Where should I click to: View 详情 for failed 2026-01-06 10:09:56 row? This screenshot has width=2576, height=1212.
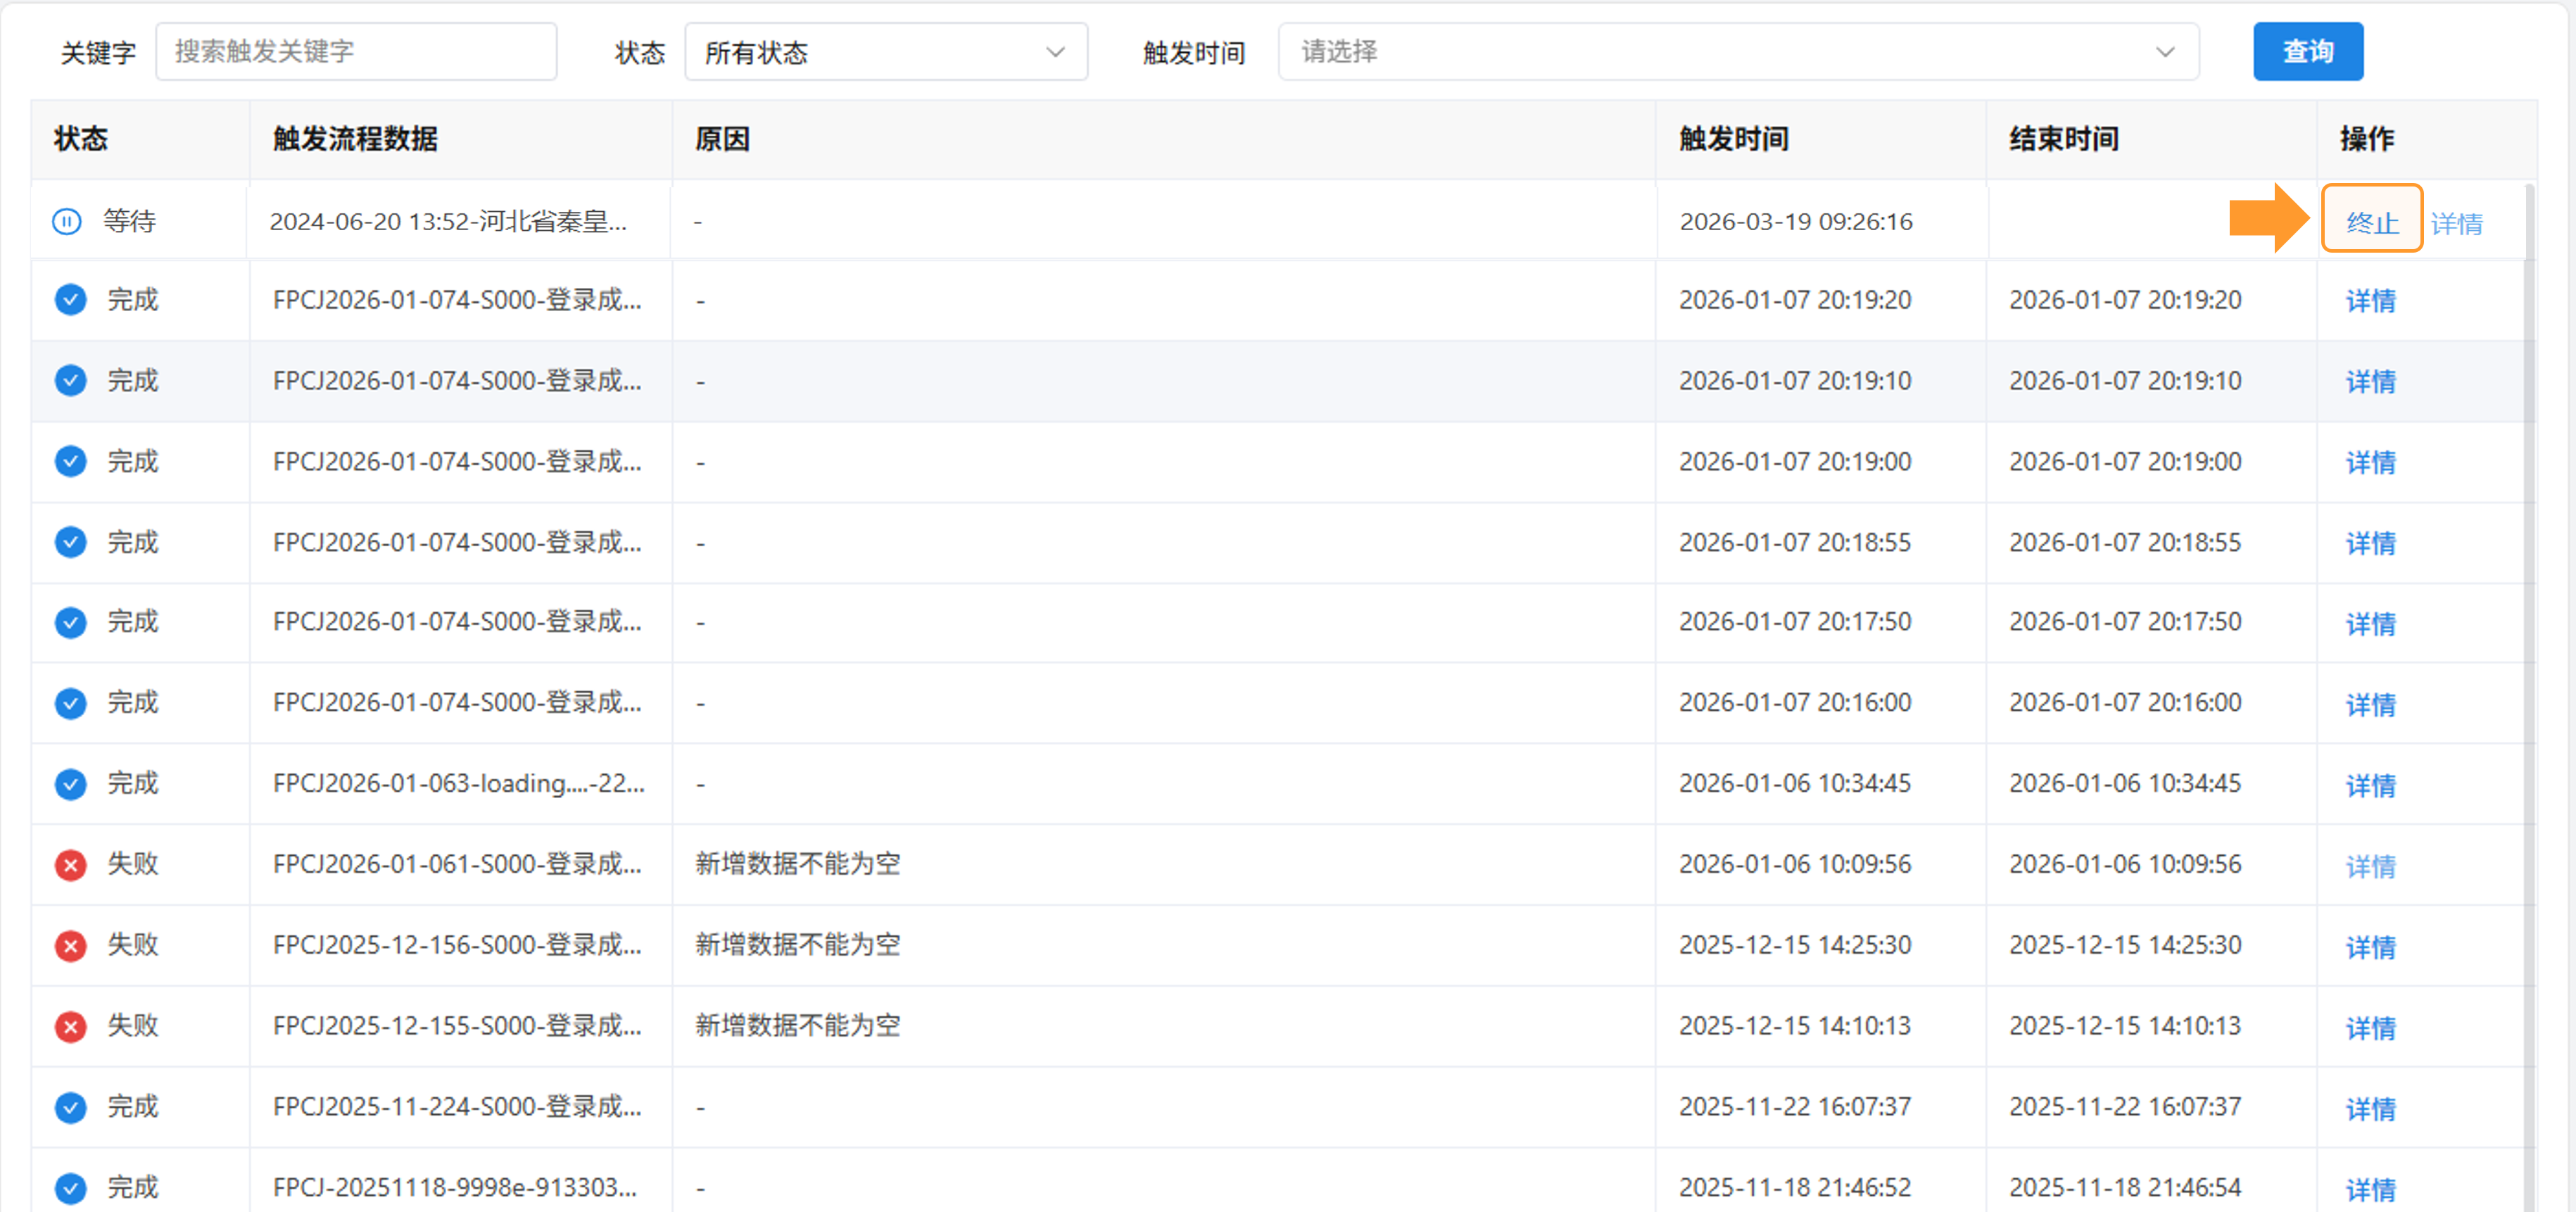pos(2370,866)
